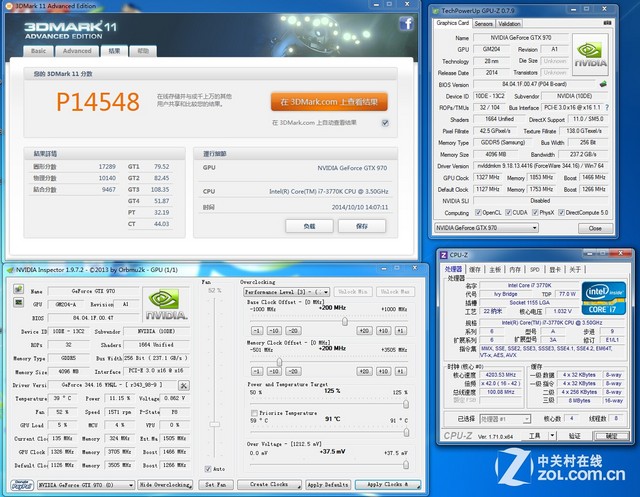Open the 主板 tab in CPU-Z
The height and width of the screenshot is (497, 640).
coord(495,269)
